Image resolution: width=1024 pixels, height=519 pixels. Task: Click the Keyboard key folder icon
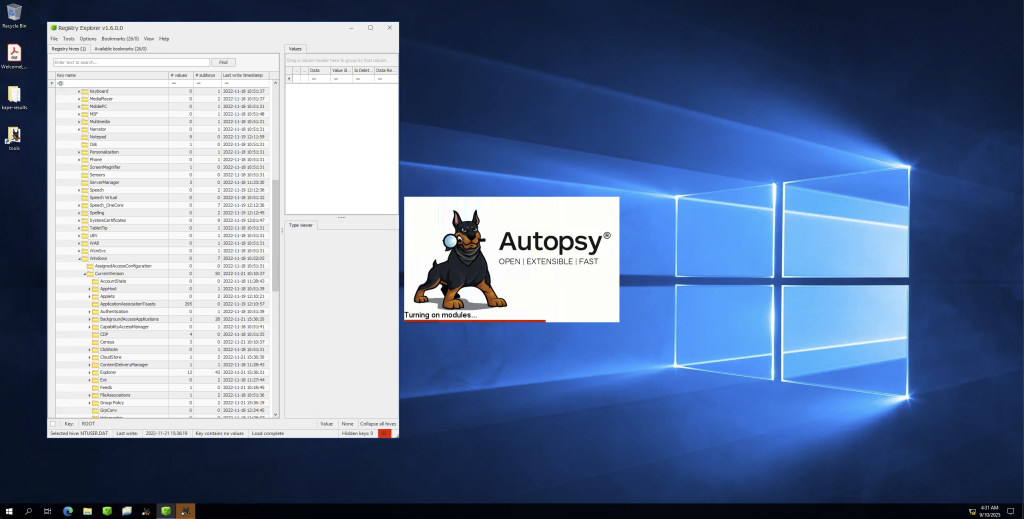coord(85,91)
